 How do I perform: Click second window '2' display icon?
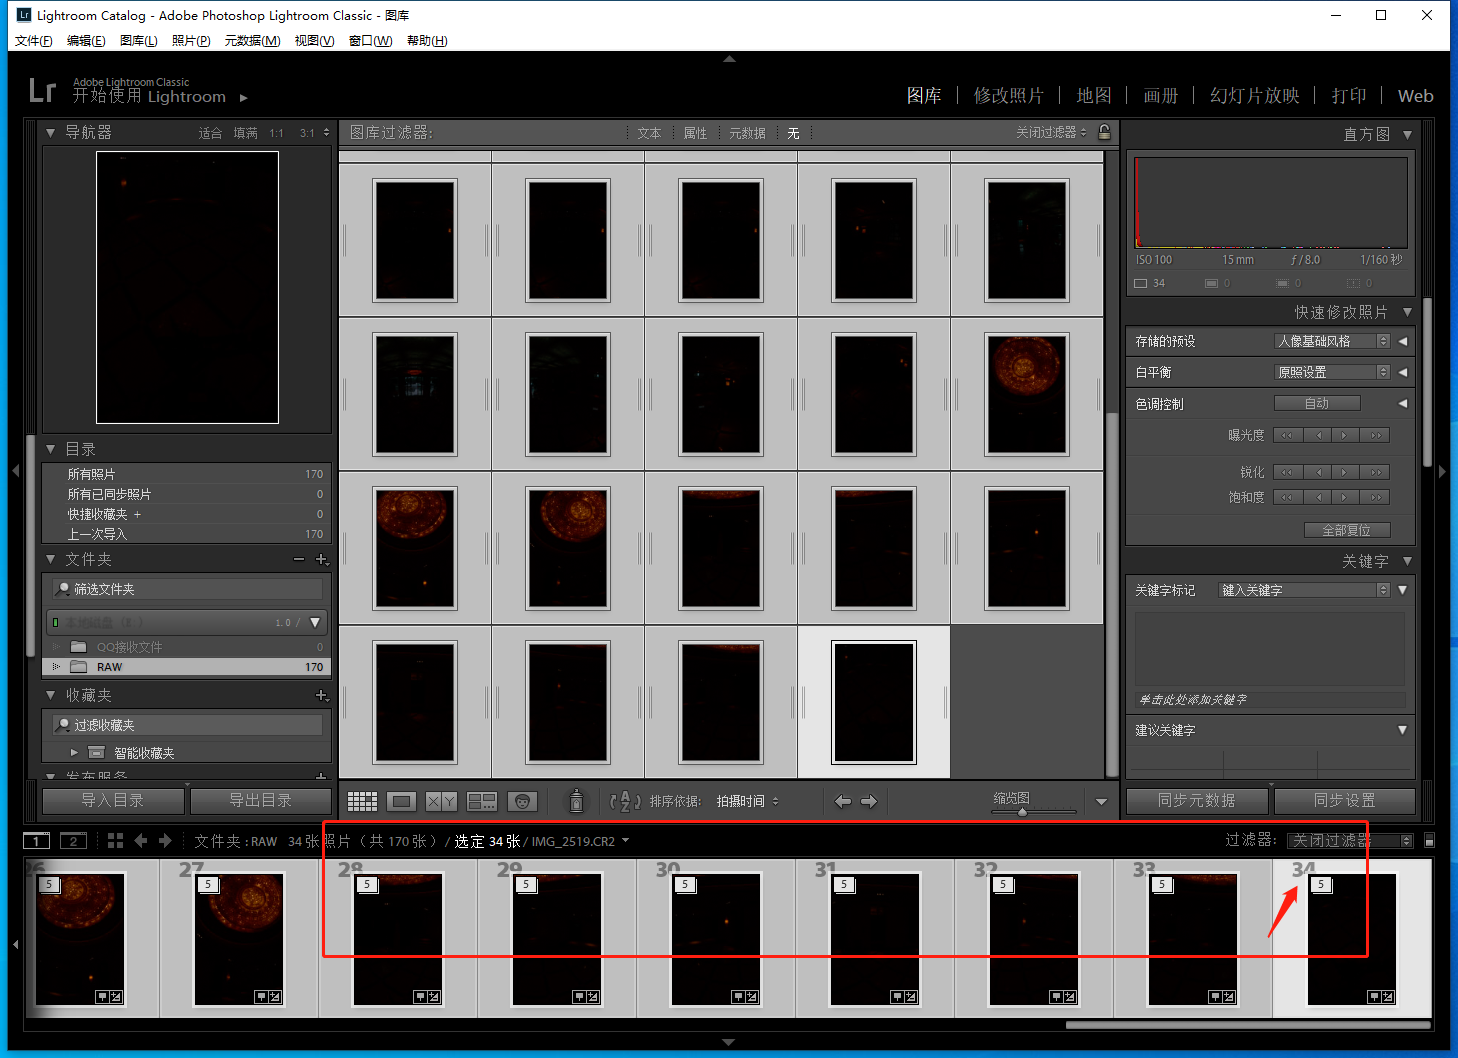click(x=74, y=841)
